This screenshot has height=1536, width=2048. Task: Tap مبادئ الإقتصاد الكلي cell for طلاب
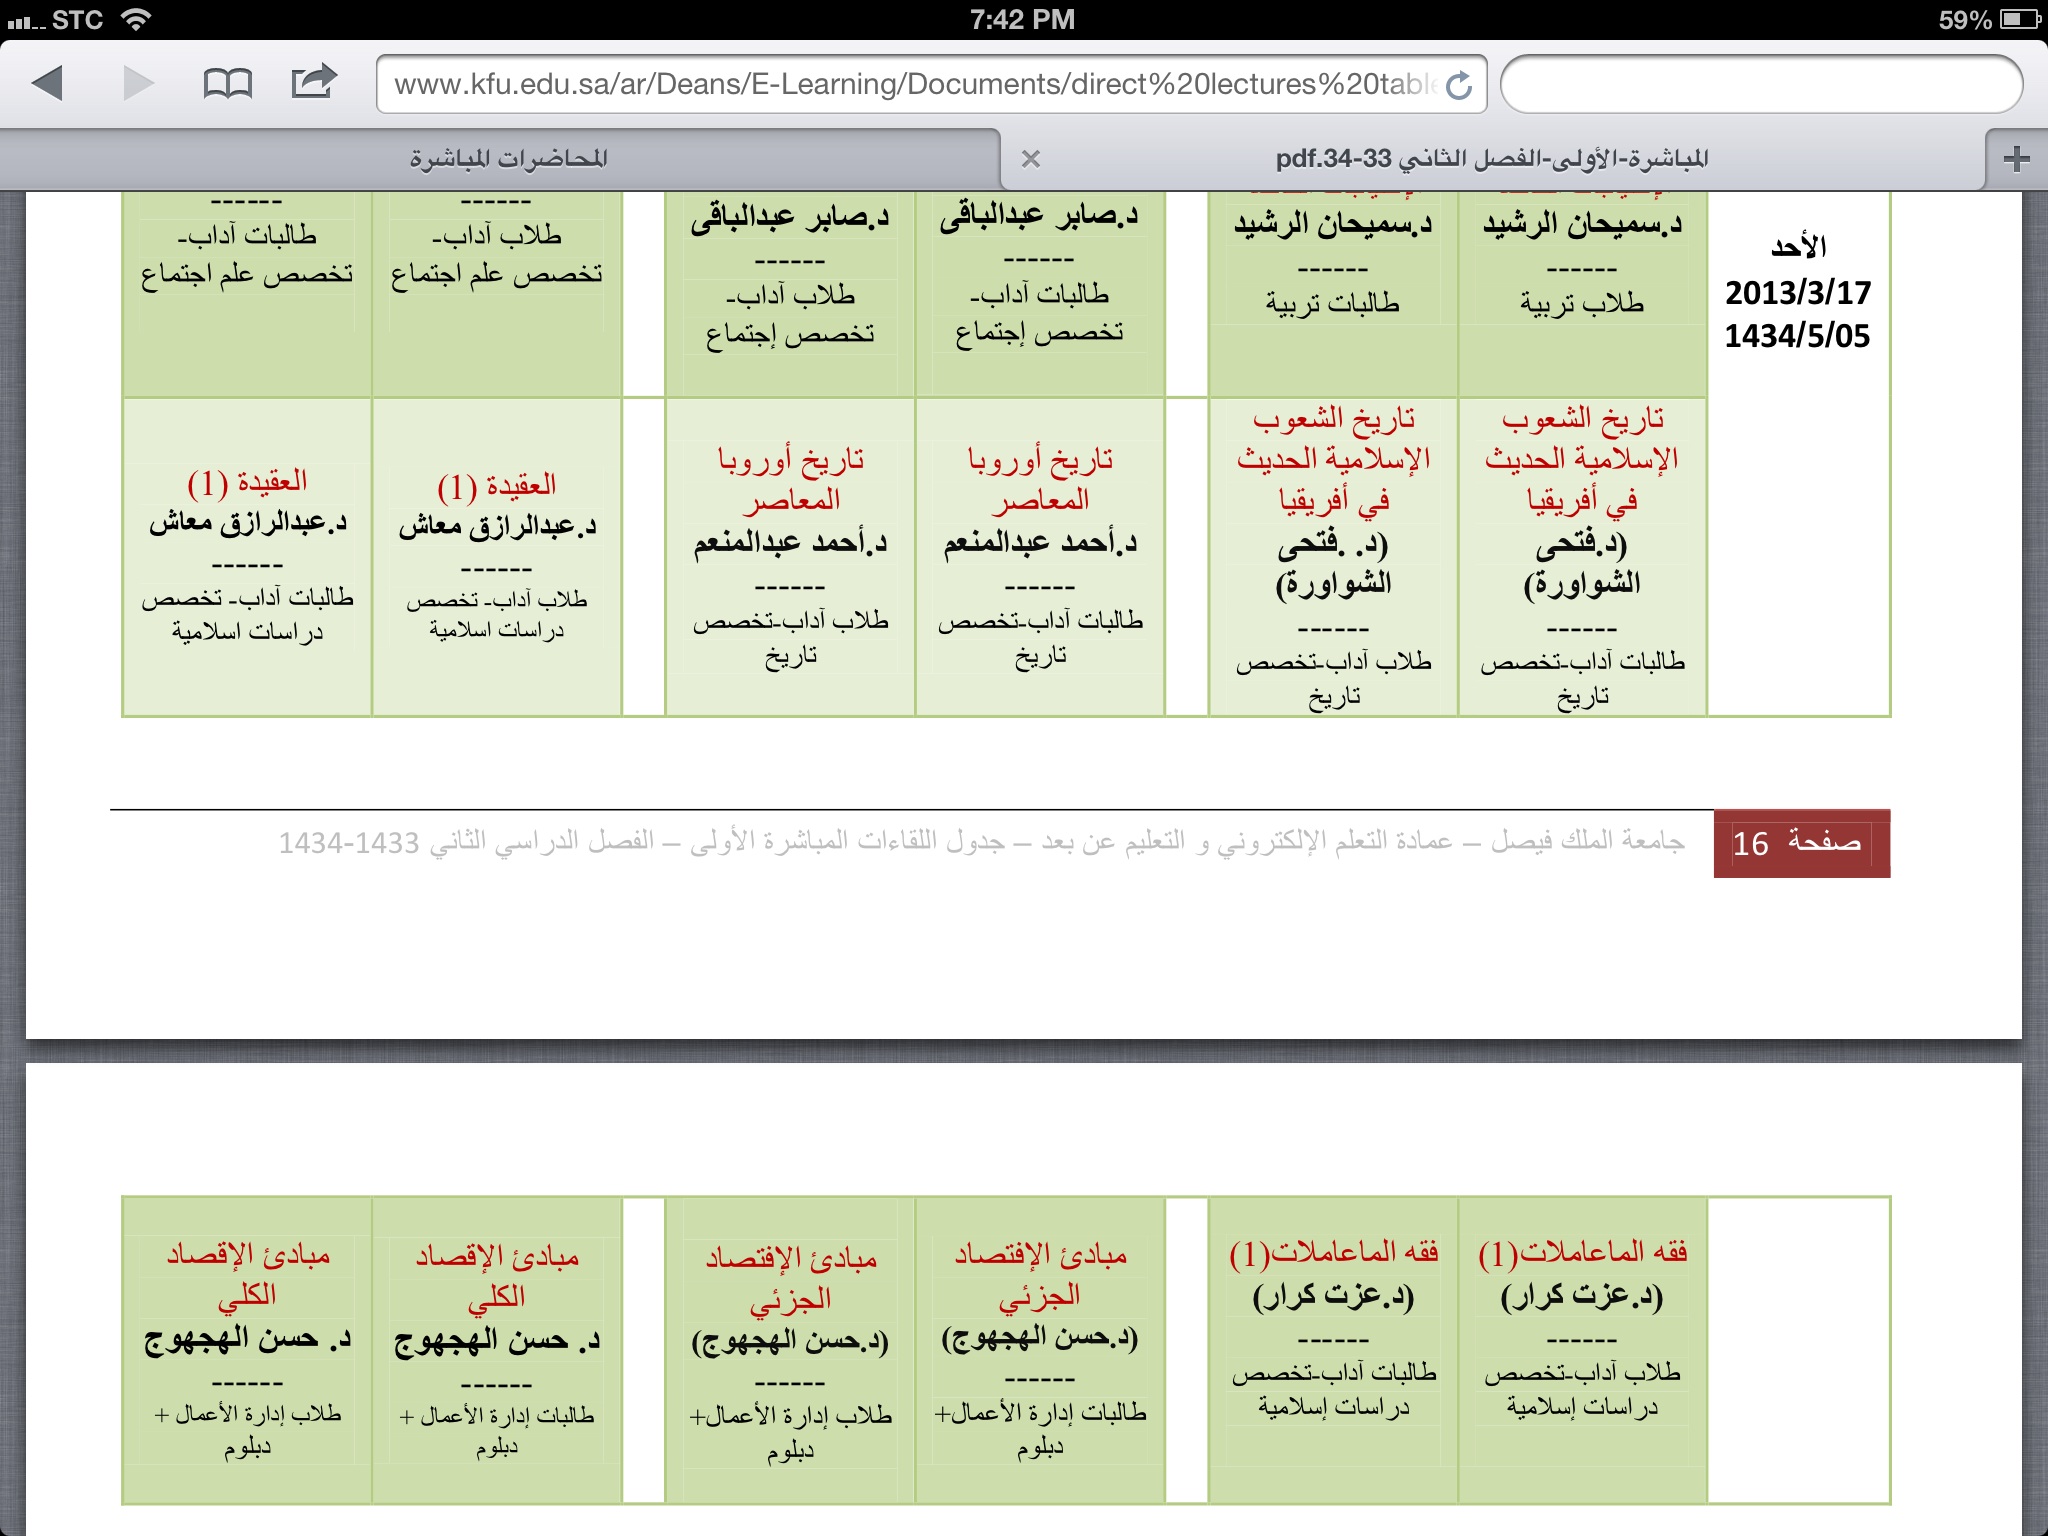click(x=247, y=1350)
